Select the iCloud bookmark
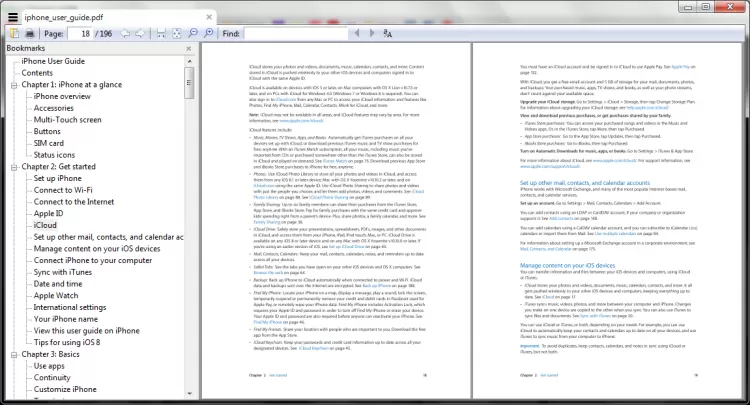Image resolution: width=750 pixels, height=405 pixels. pos(45,225)
